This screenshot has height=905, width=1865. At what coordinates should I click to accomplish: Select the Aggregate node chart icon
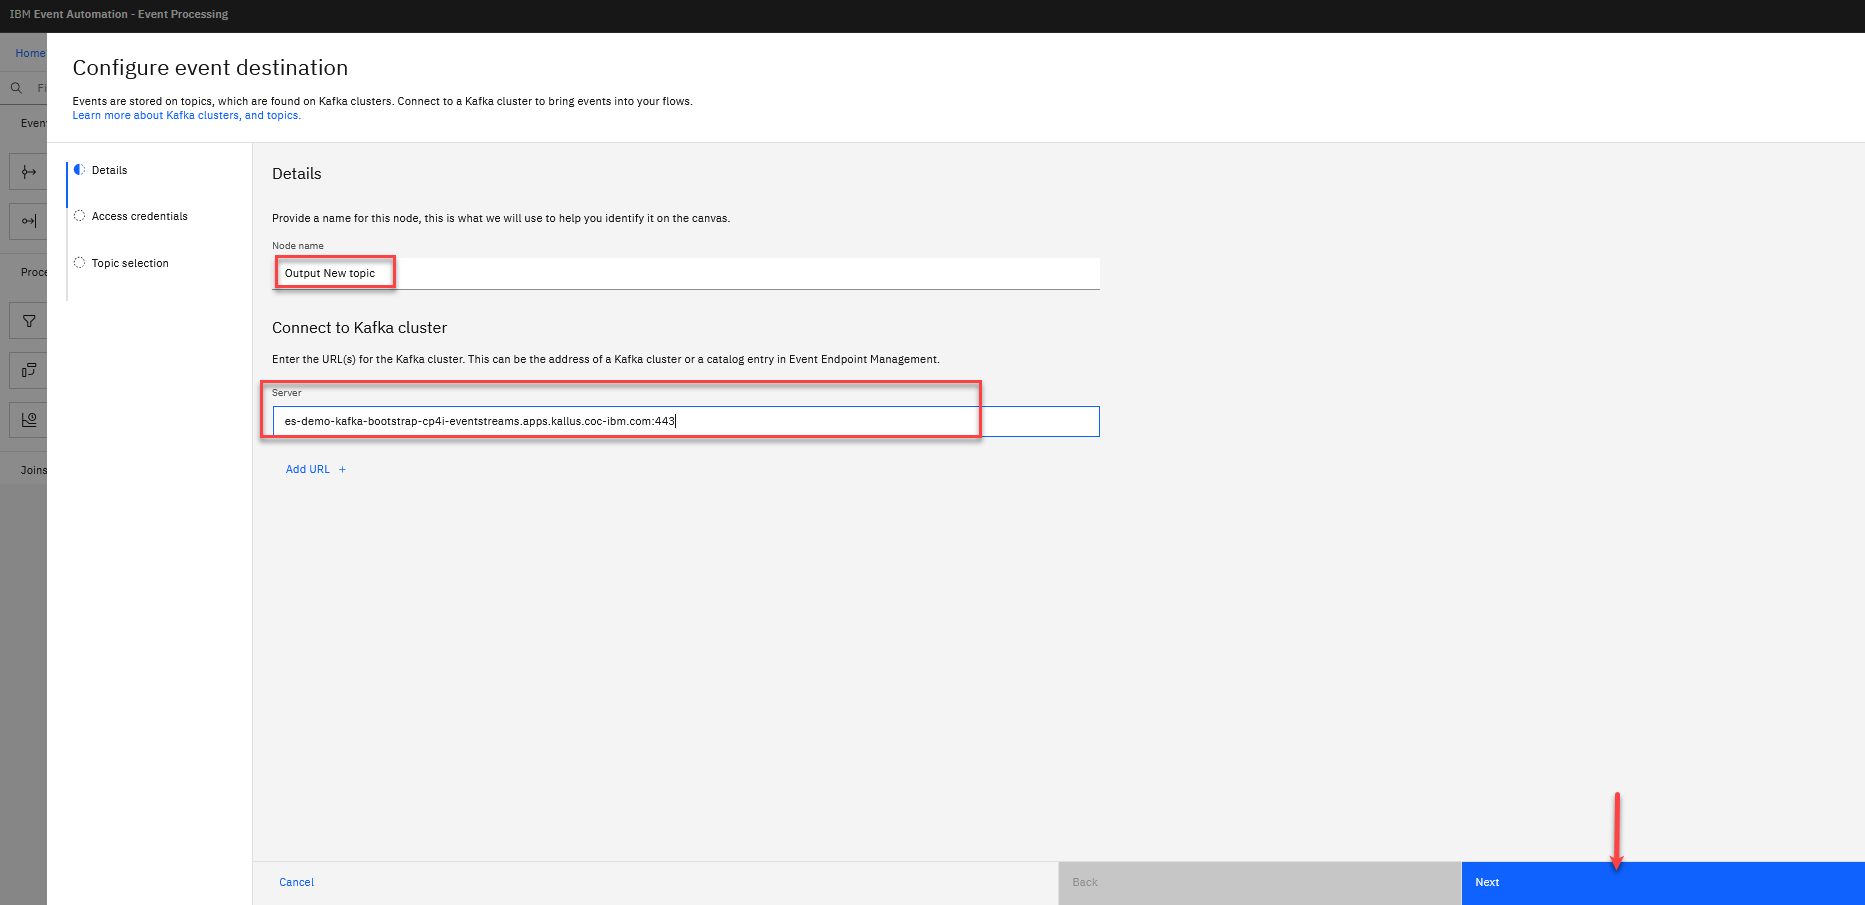pos(28,419)
